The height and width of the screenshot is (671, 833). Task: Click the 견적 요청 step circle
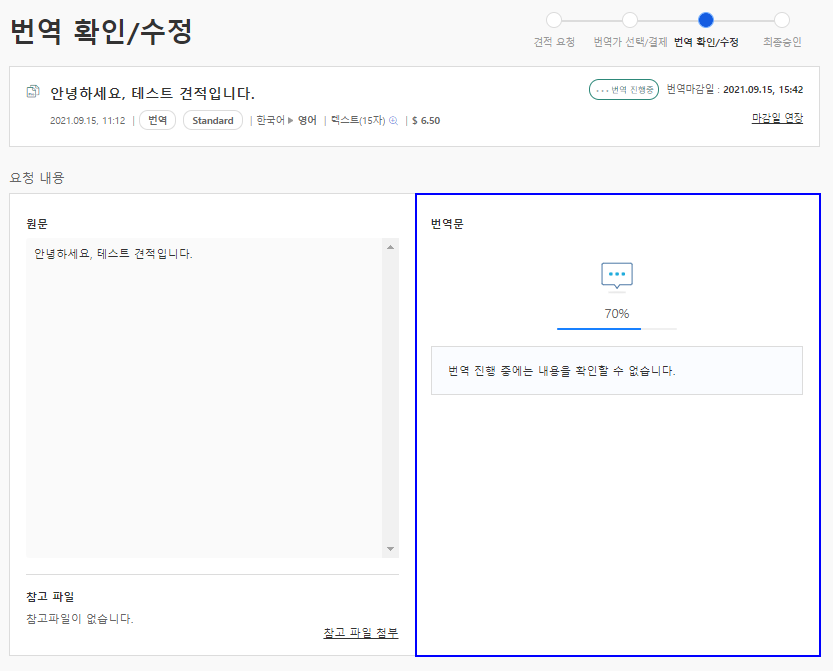[x=554, y=20]
